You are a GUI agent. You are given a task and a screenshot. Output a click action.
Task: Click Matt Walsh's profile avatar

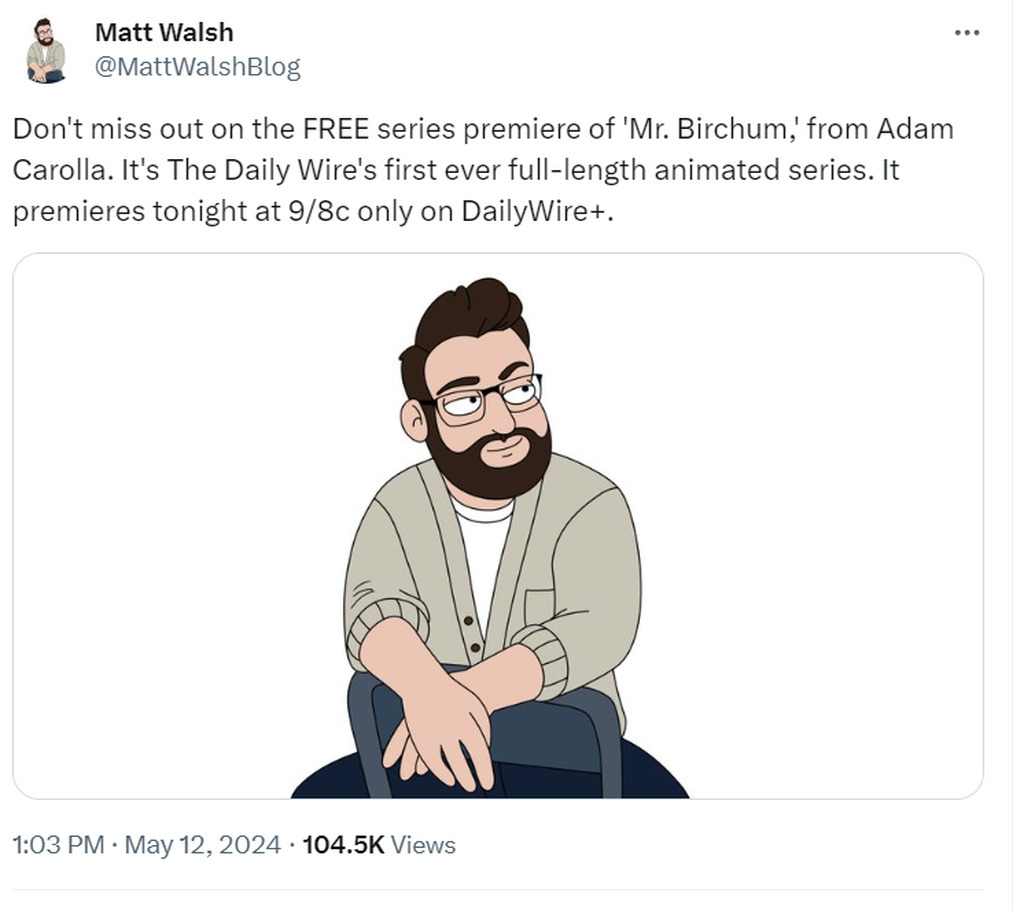tap(46, 50)
